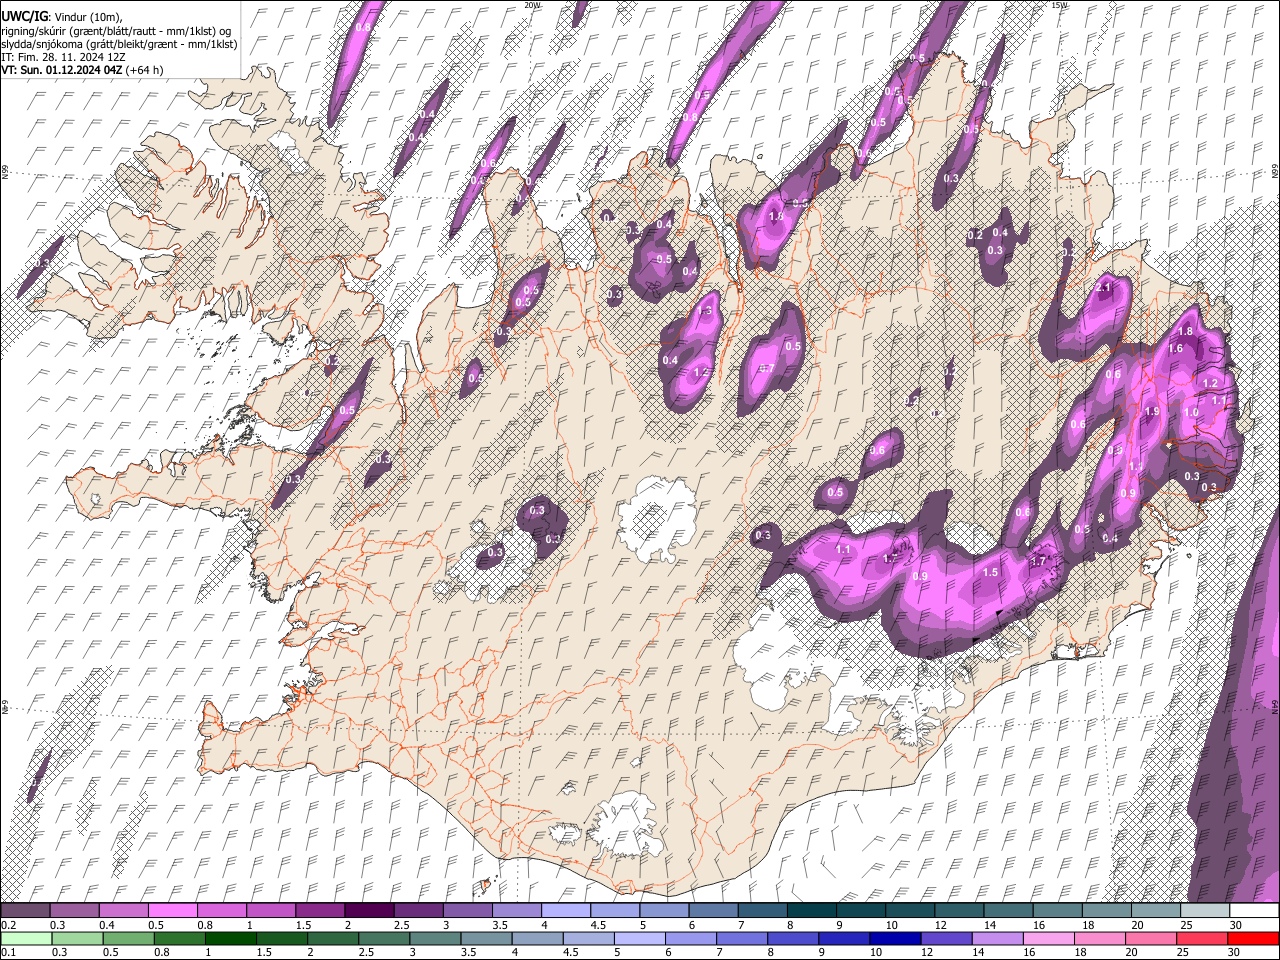Viewport: 1280px width, 960px height.
Task: Click darkest green swatch after 1 in rain legend
Action: 231,938
